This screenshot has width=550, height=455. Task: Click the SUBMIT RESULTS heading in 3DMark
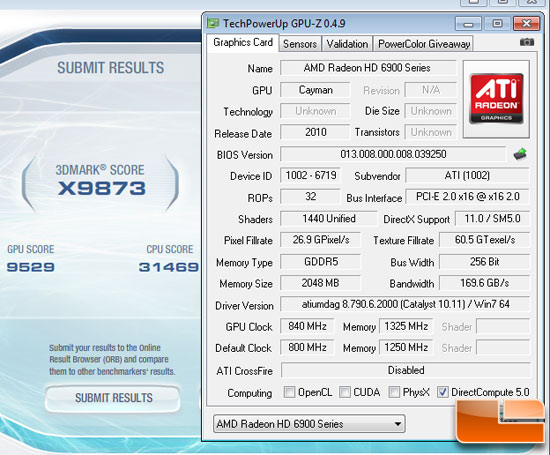[110, 68]
